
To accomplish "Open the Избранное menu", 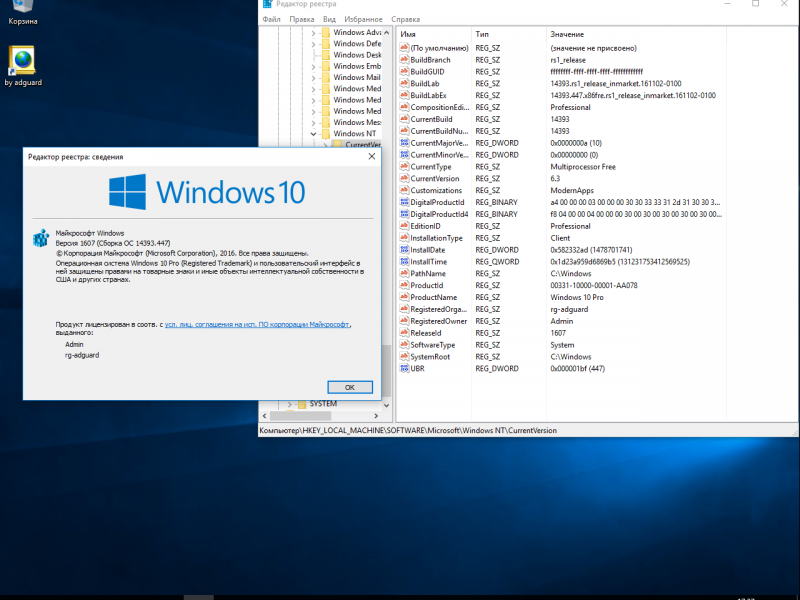I will click(363, 19).
